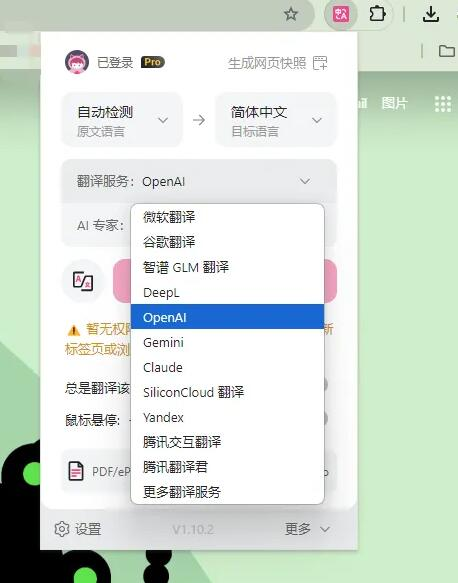Open the Google apps grid icon
Screen dimensions: 458x583
pyautogui.click(x=443, y=104)
